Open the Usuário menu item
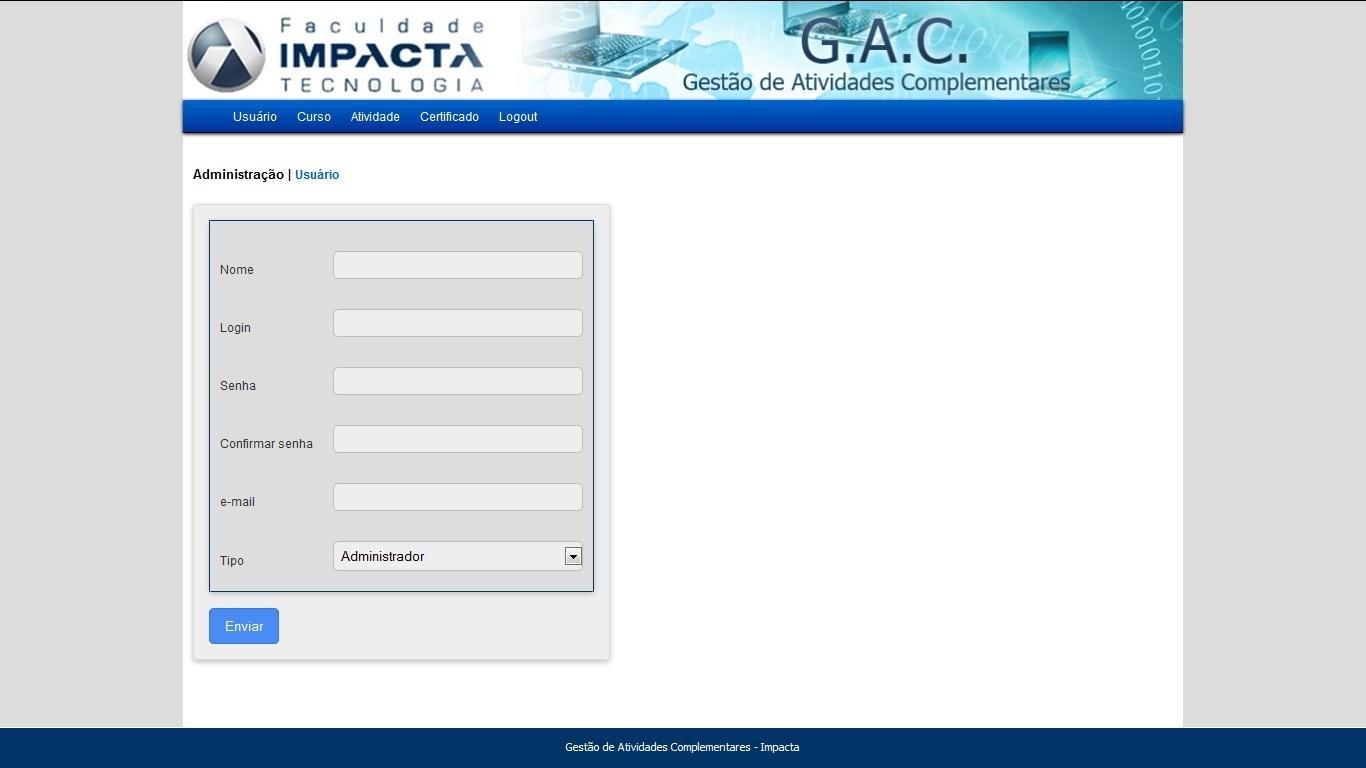 254,116
